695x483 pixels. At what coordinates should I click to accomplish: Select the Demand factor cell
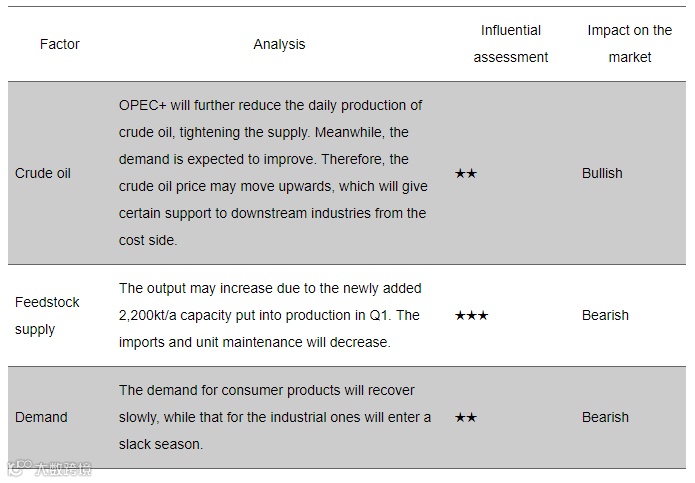click(x=41, y=417)
